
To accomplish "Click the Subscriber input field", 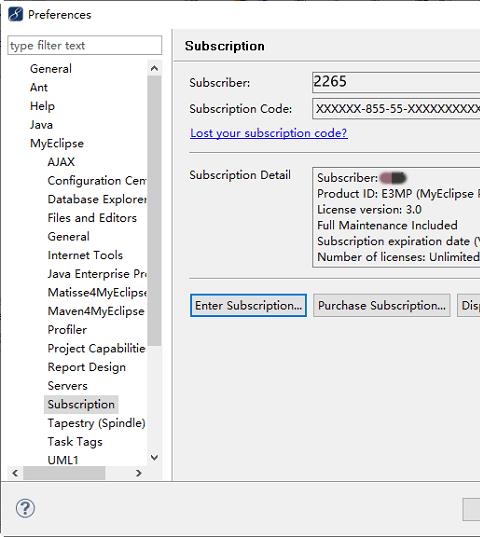I will click(x=396, y=82).
